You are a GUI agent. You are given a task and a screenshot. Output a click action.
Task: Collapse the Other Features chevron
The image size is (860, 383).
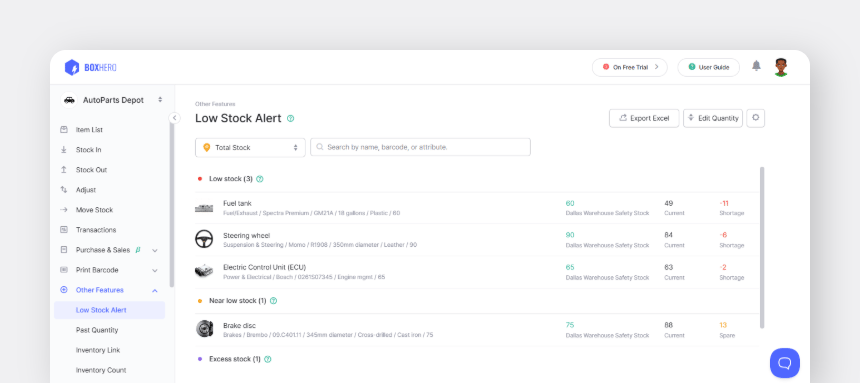click(155, 290)
